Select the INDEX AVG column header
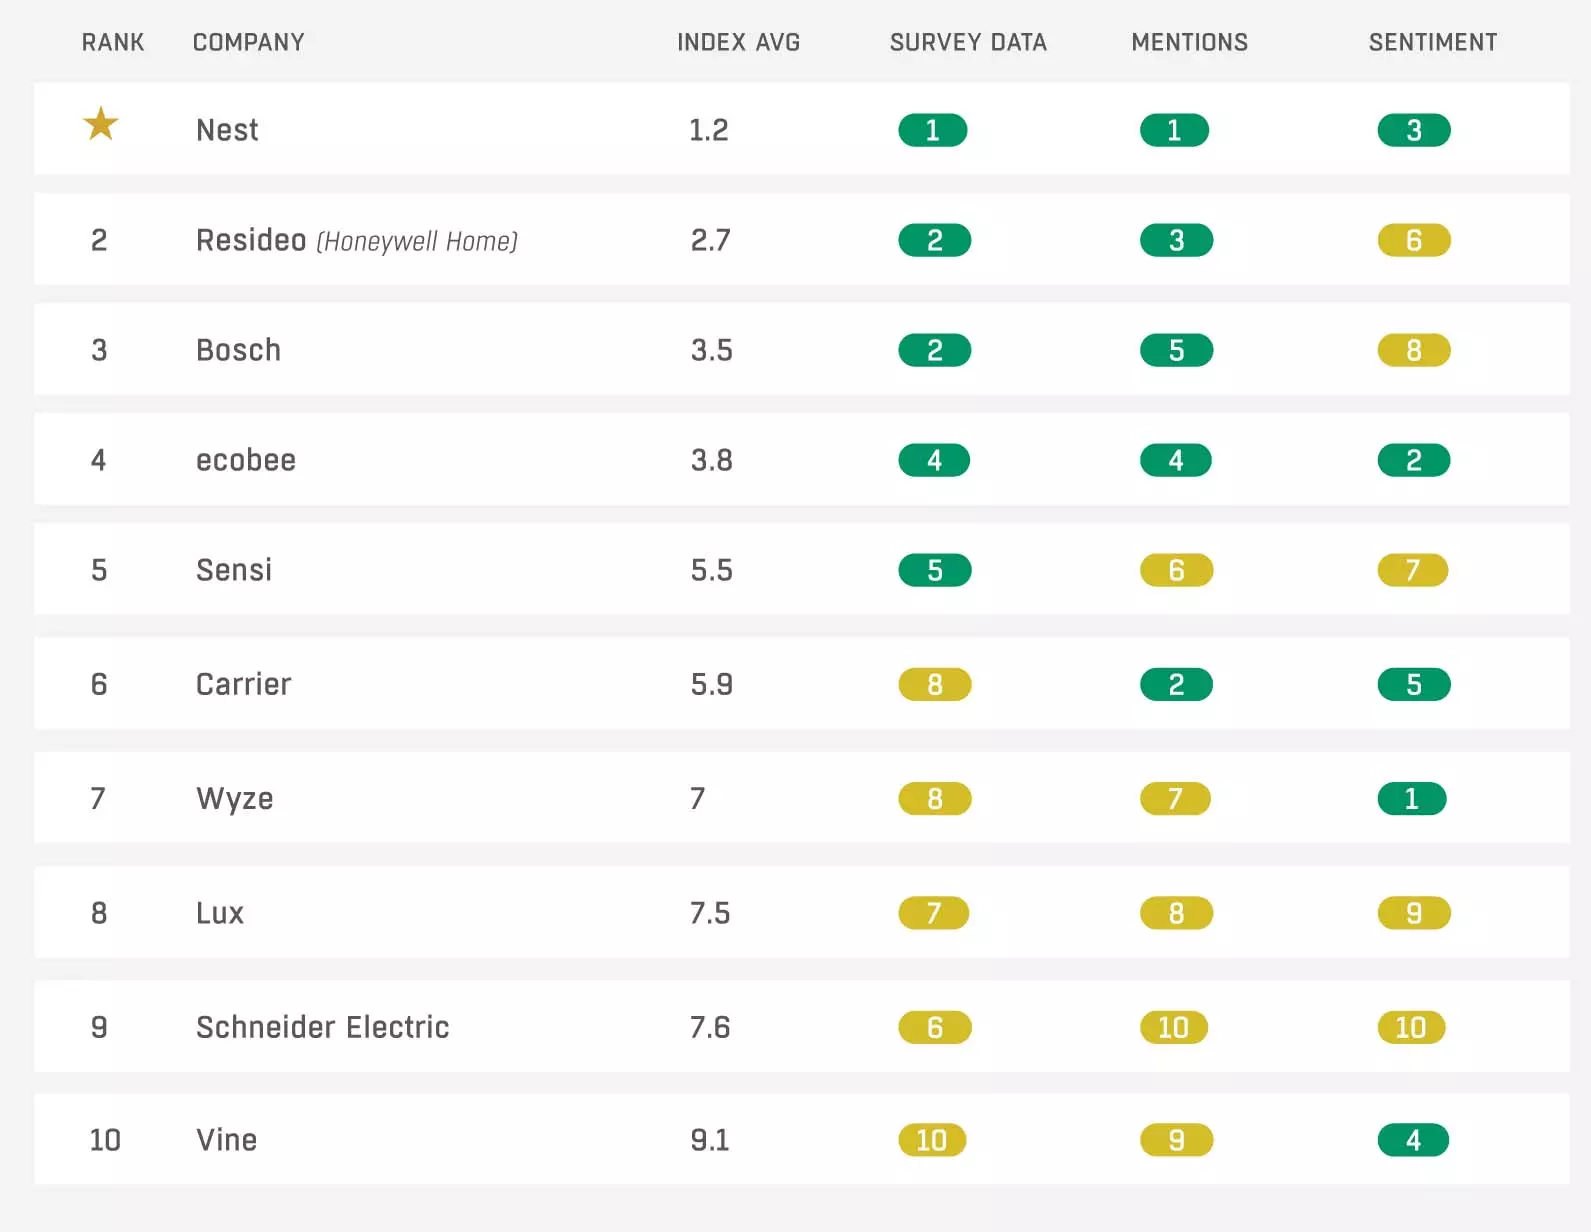 (738, 42)
